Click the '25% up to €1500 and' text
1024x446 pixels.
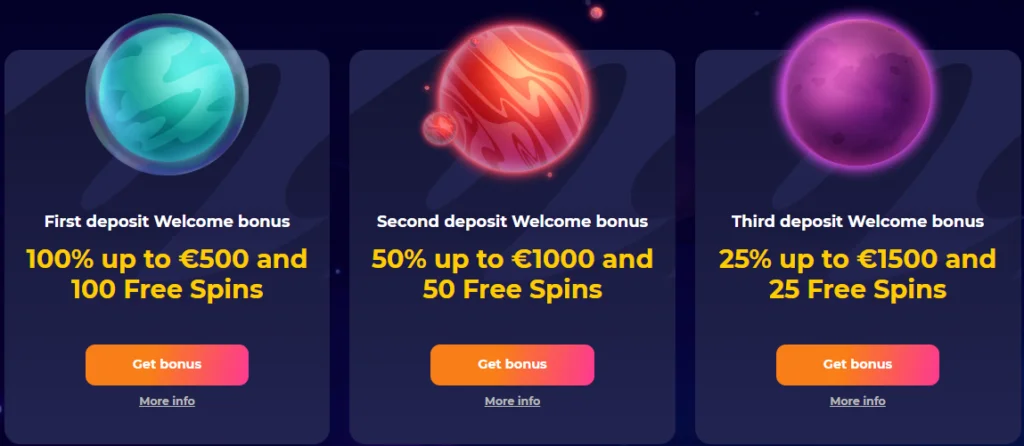pyautogui.click(x=857, y=259)
